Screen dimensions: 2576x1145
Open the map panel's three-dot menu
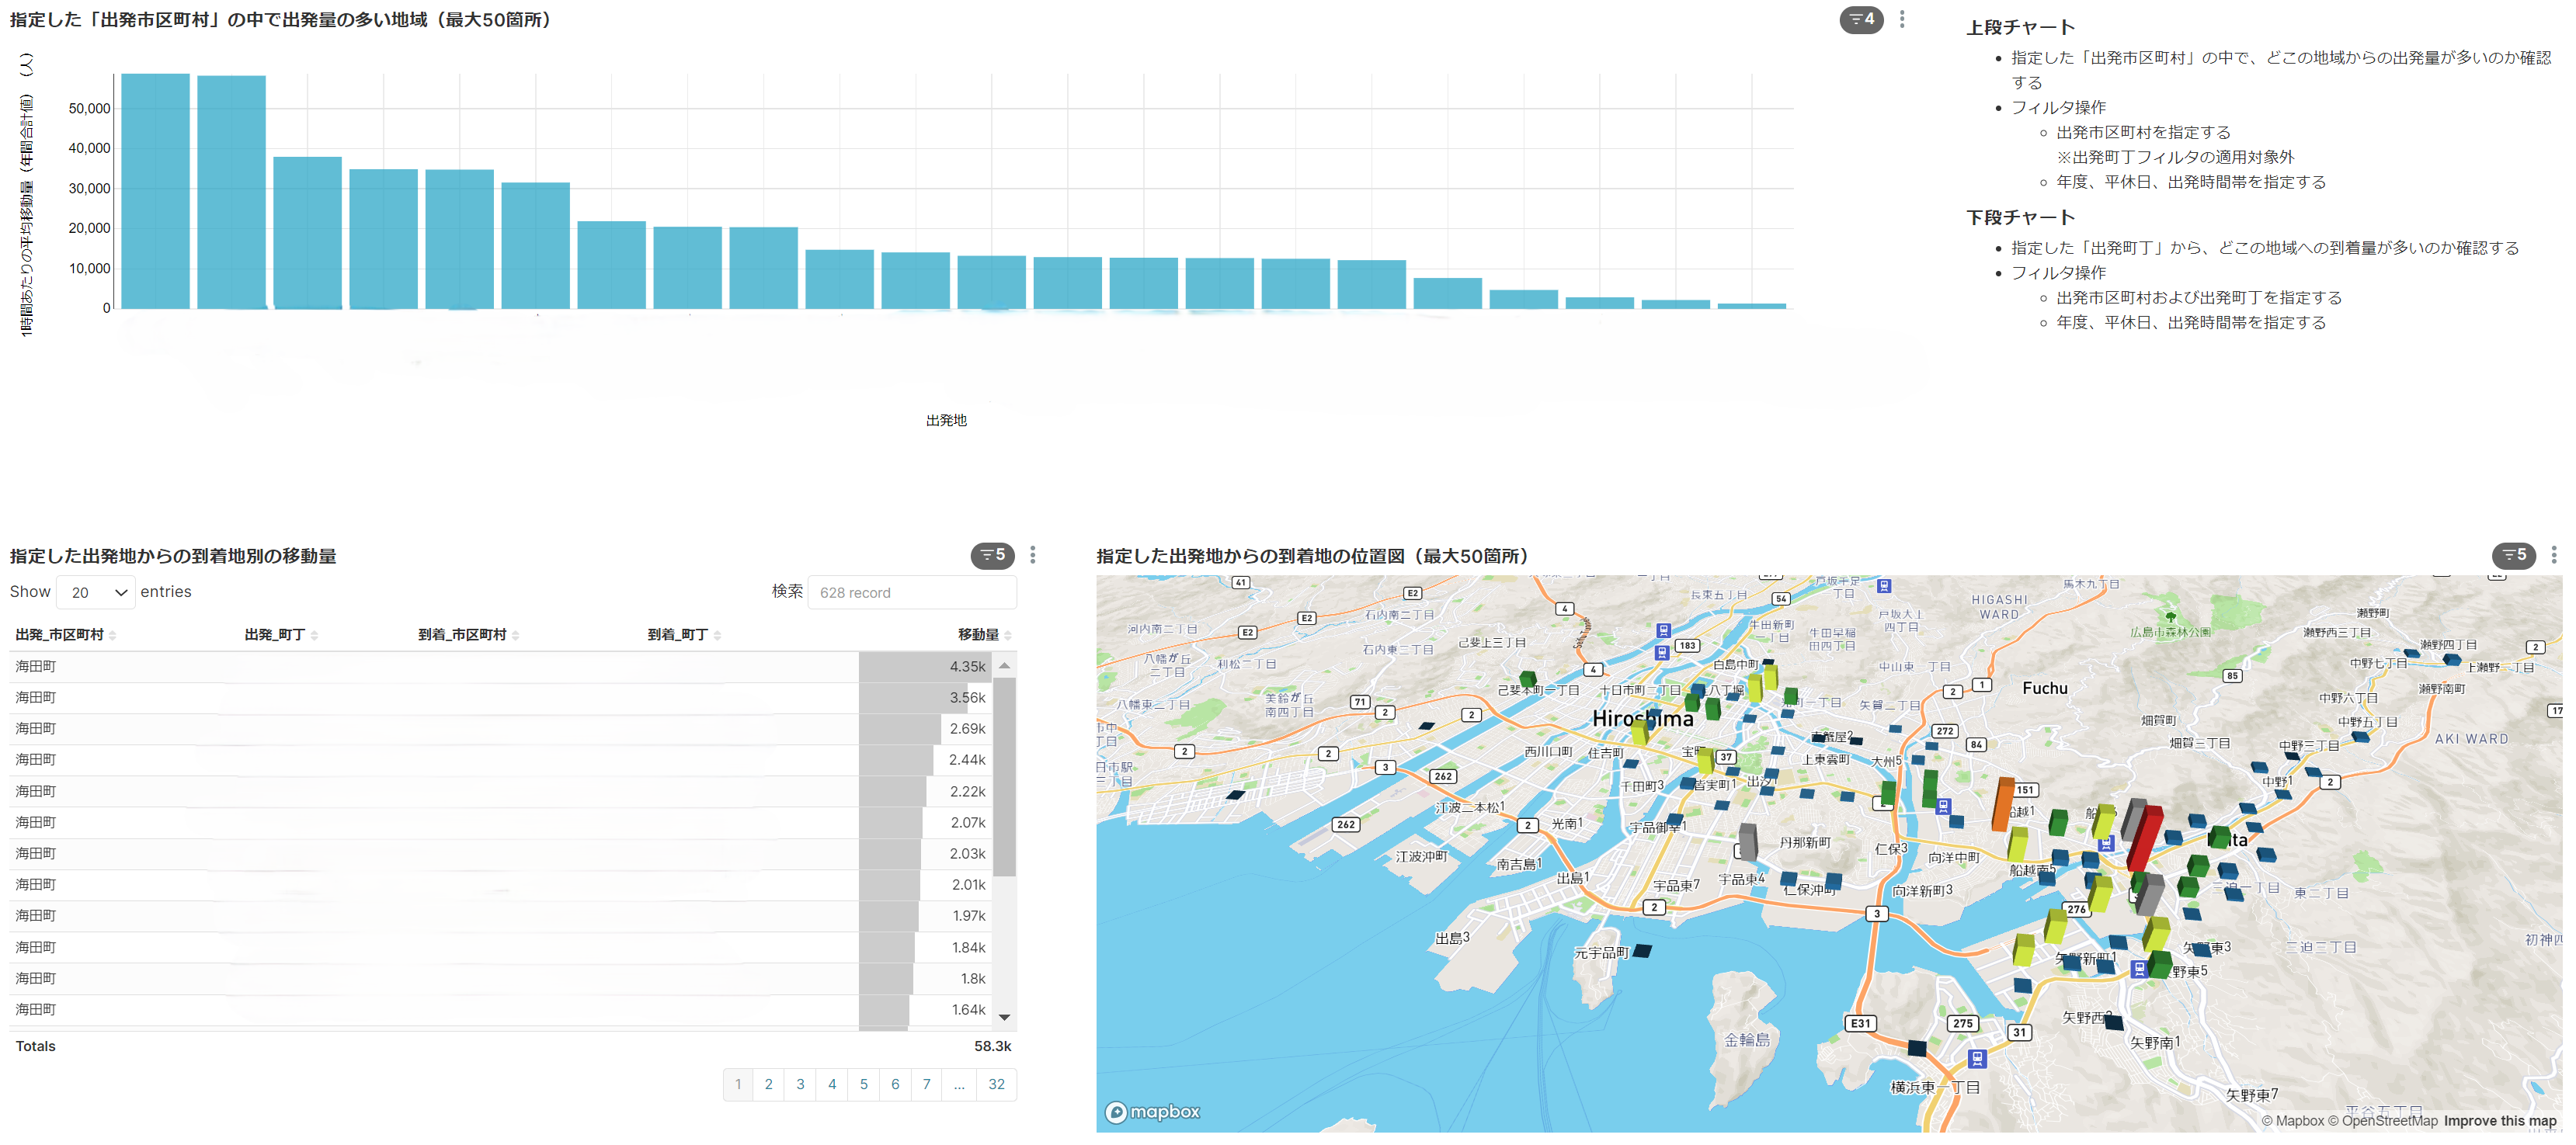point(2553,555)
